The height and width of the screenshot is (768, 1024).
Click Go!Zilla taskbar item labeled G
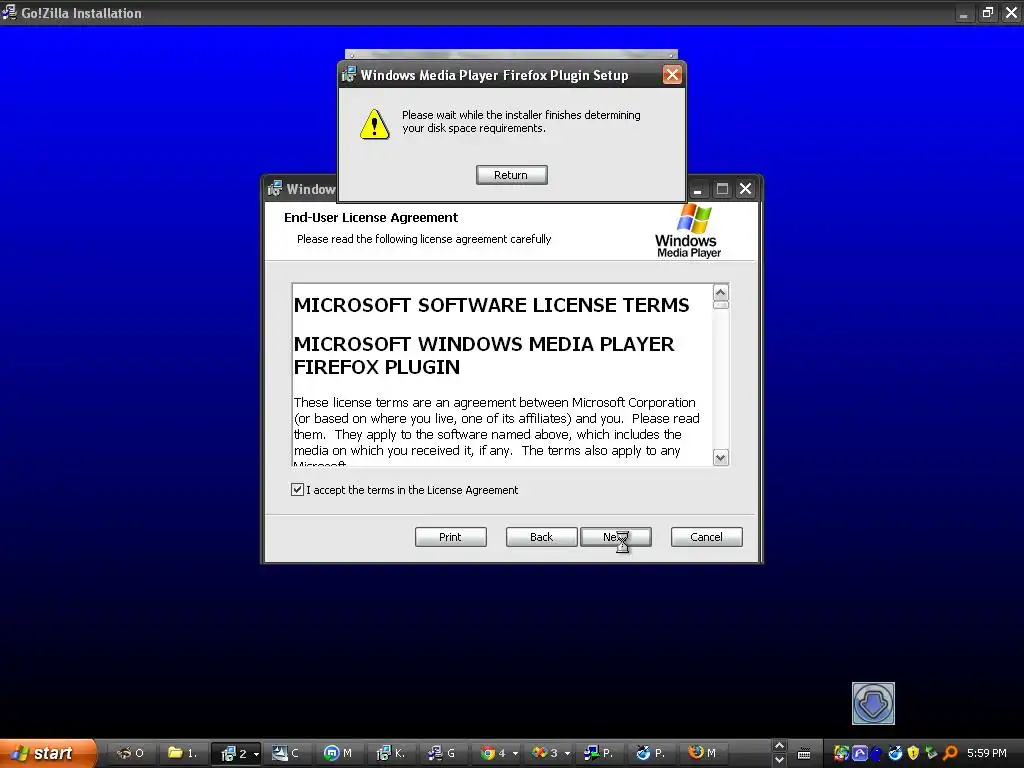click(441, 754)
